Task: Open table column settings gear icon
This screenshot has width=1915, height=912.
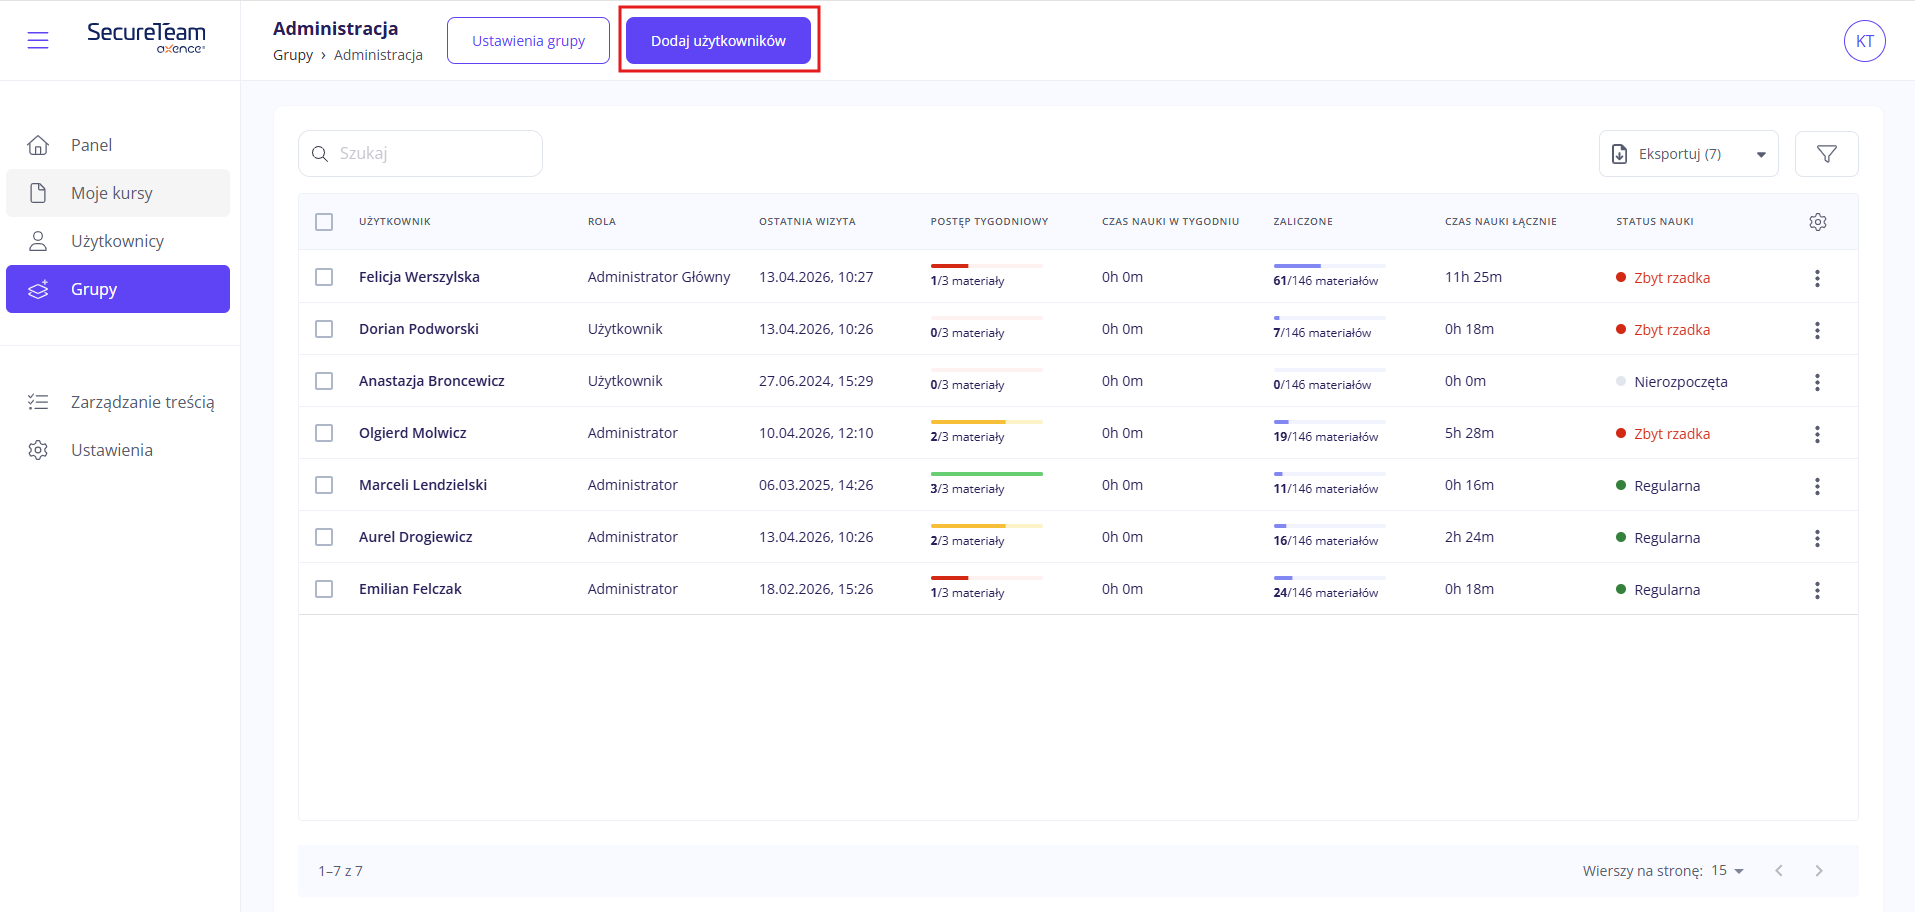Action: (x=1817, y=222)
